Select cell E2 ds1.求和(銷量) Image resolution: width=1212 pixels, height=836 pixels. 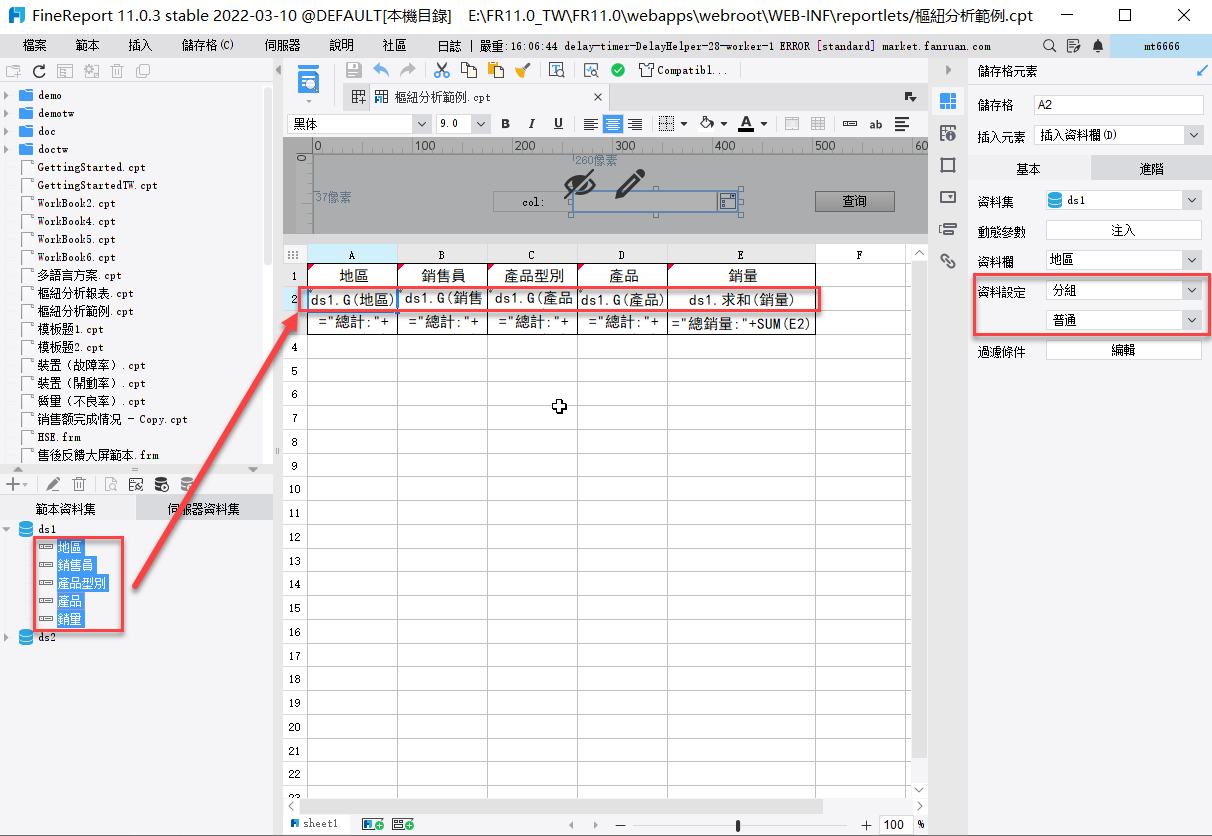741,299
